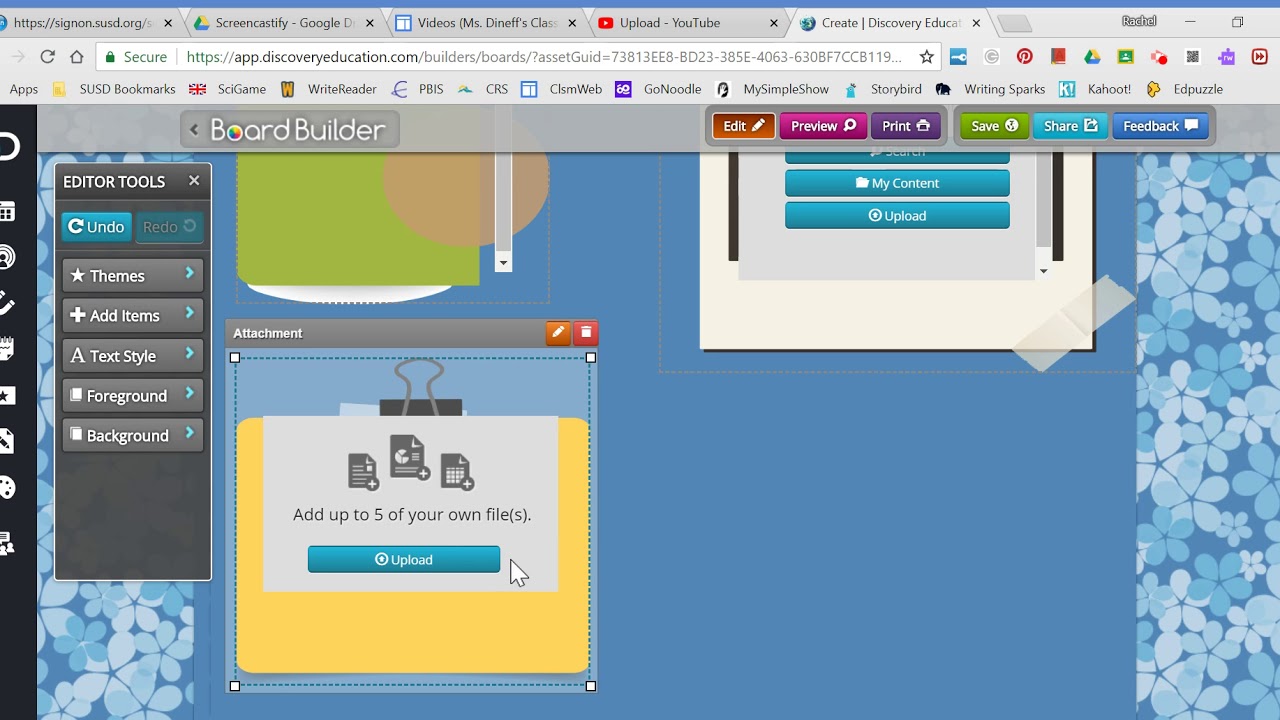Open the people icon in the left sidebar
The width and height of the screenshot is (1280, 720).
click(7, 544)
